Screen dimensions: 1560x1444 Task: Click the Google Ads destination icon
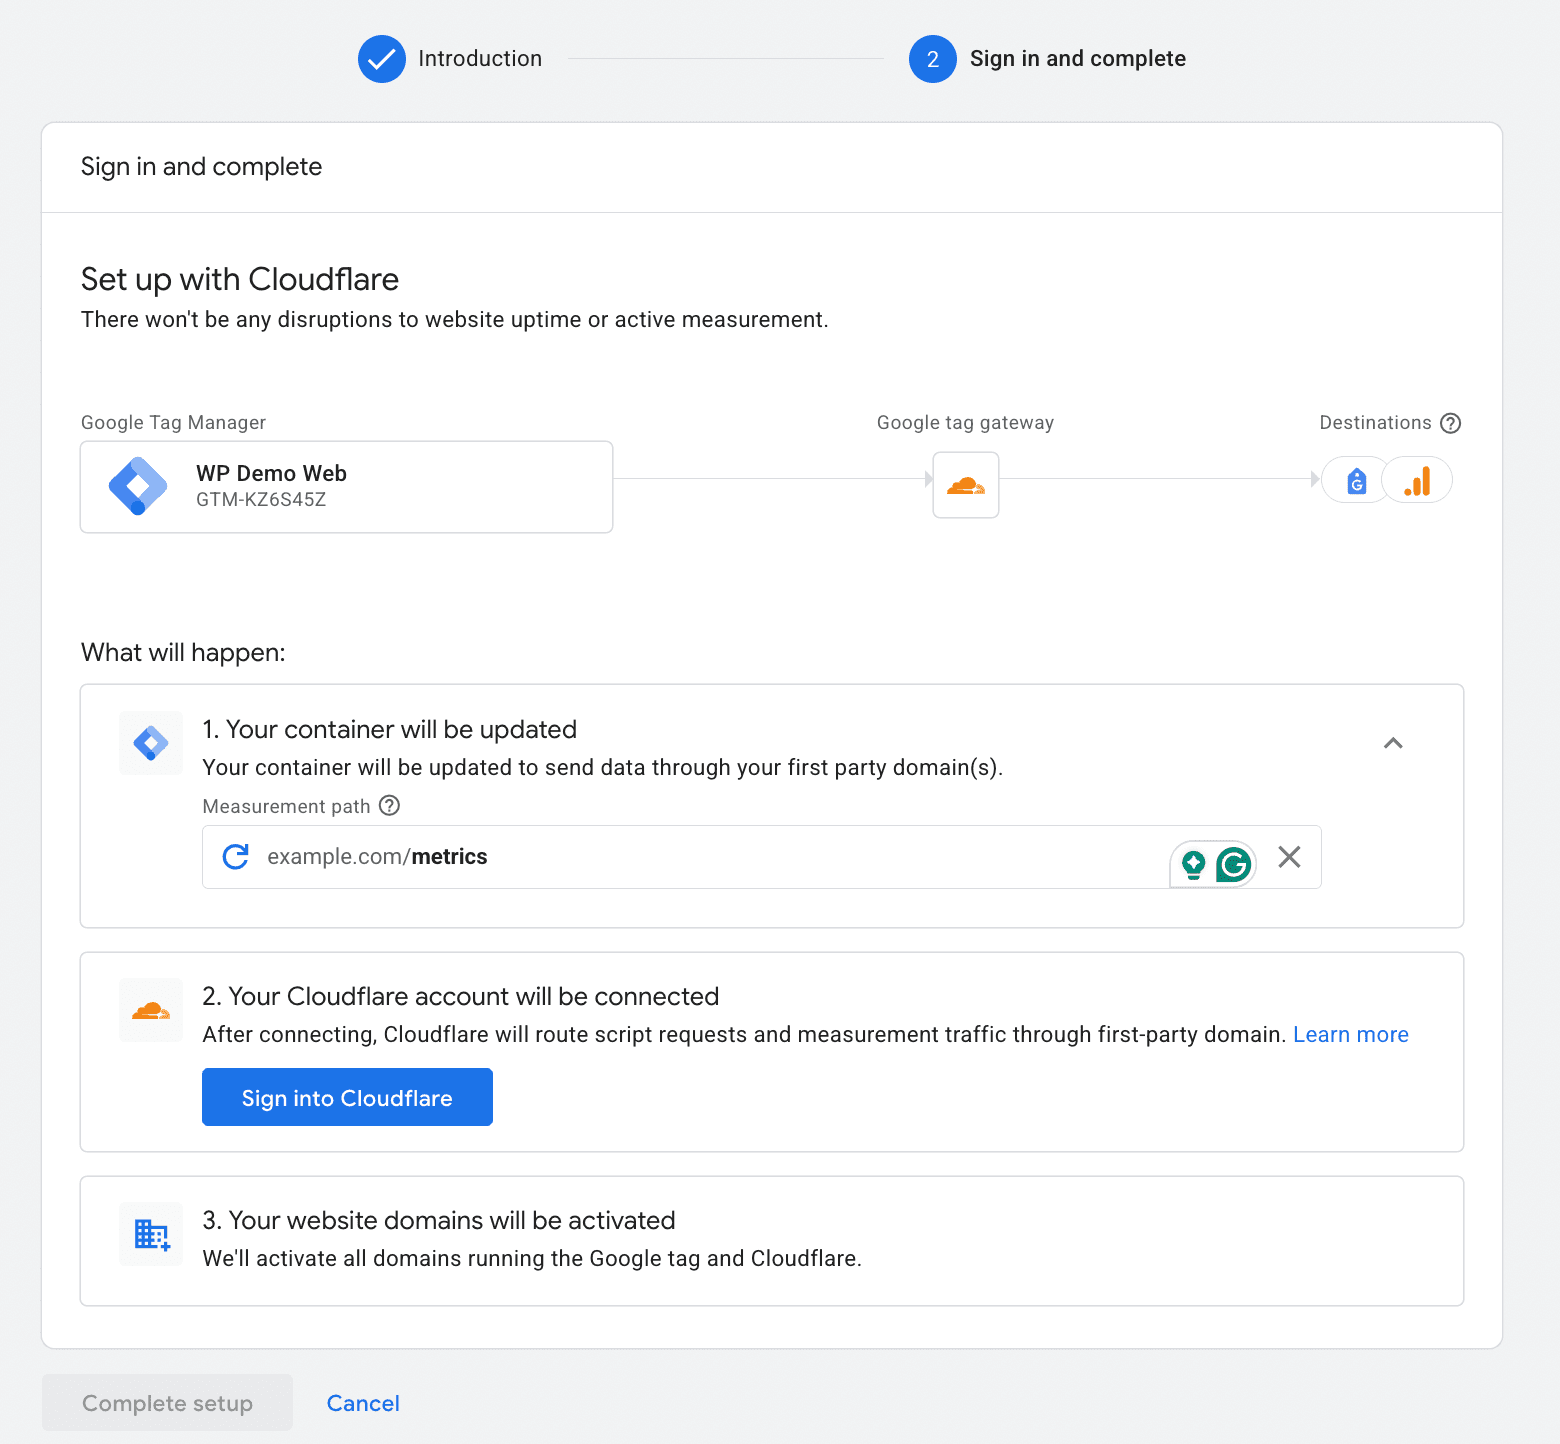pyautogui.click(x=1356, y=481)
